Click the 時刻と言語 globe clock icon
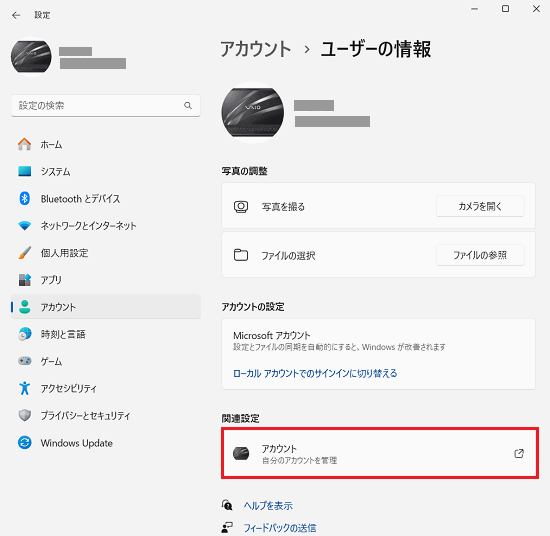550x536 pixels. coord(25,334)
